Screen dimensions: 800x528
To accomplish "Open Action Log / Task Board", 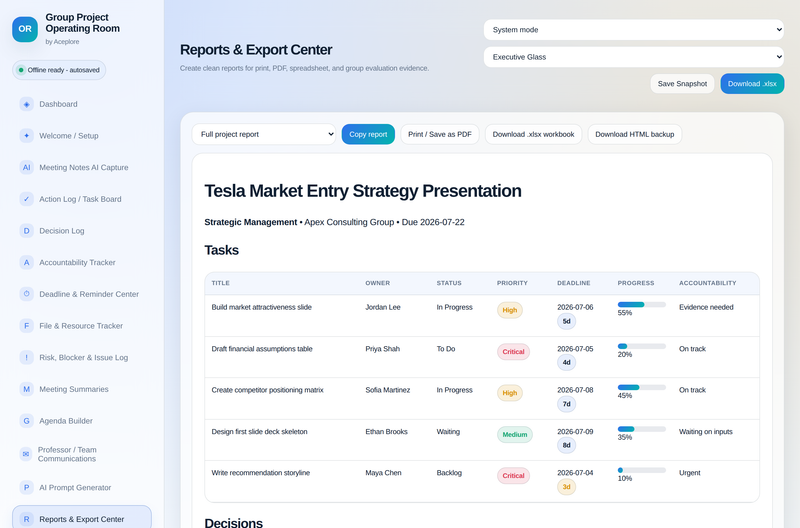I will coord(82,199).
